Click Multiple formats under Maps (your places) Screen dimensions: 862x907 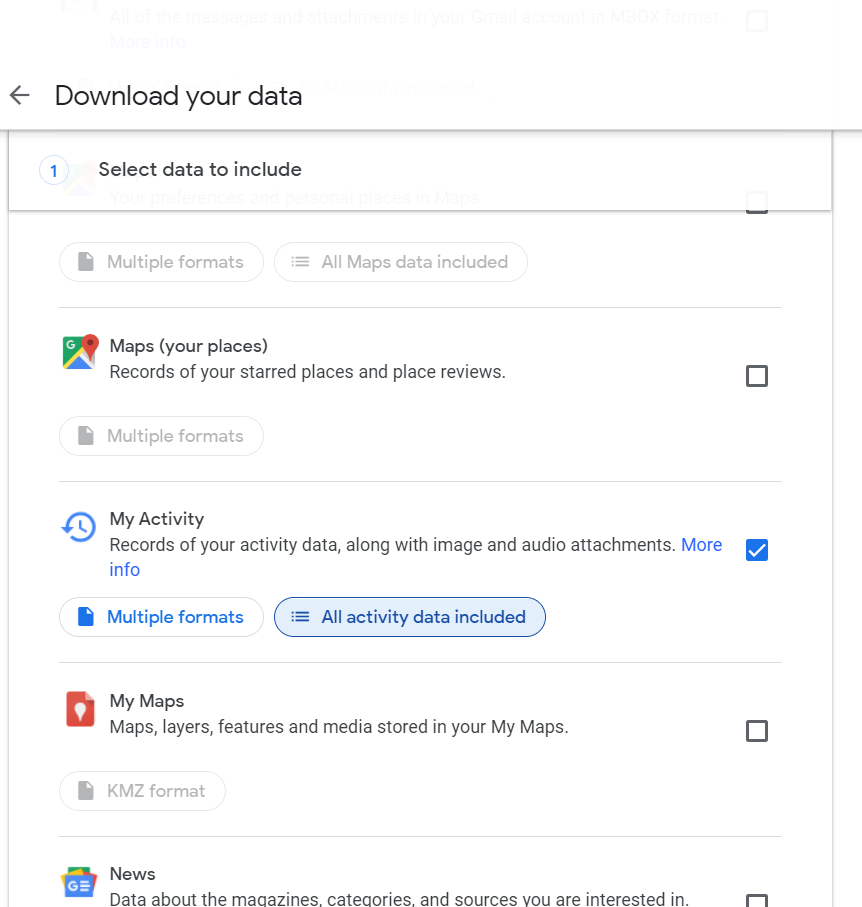pyautogui.click(x=162, y=436)
